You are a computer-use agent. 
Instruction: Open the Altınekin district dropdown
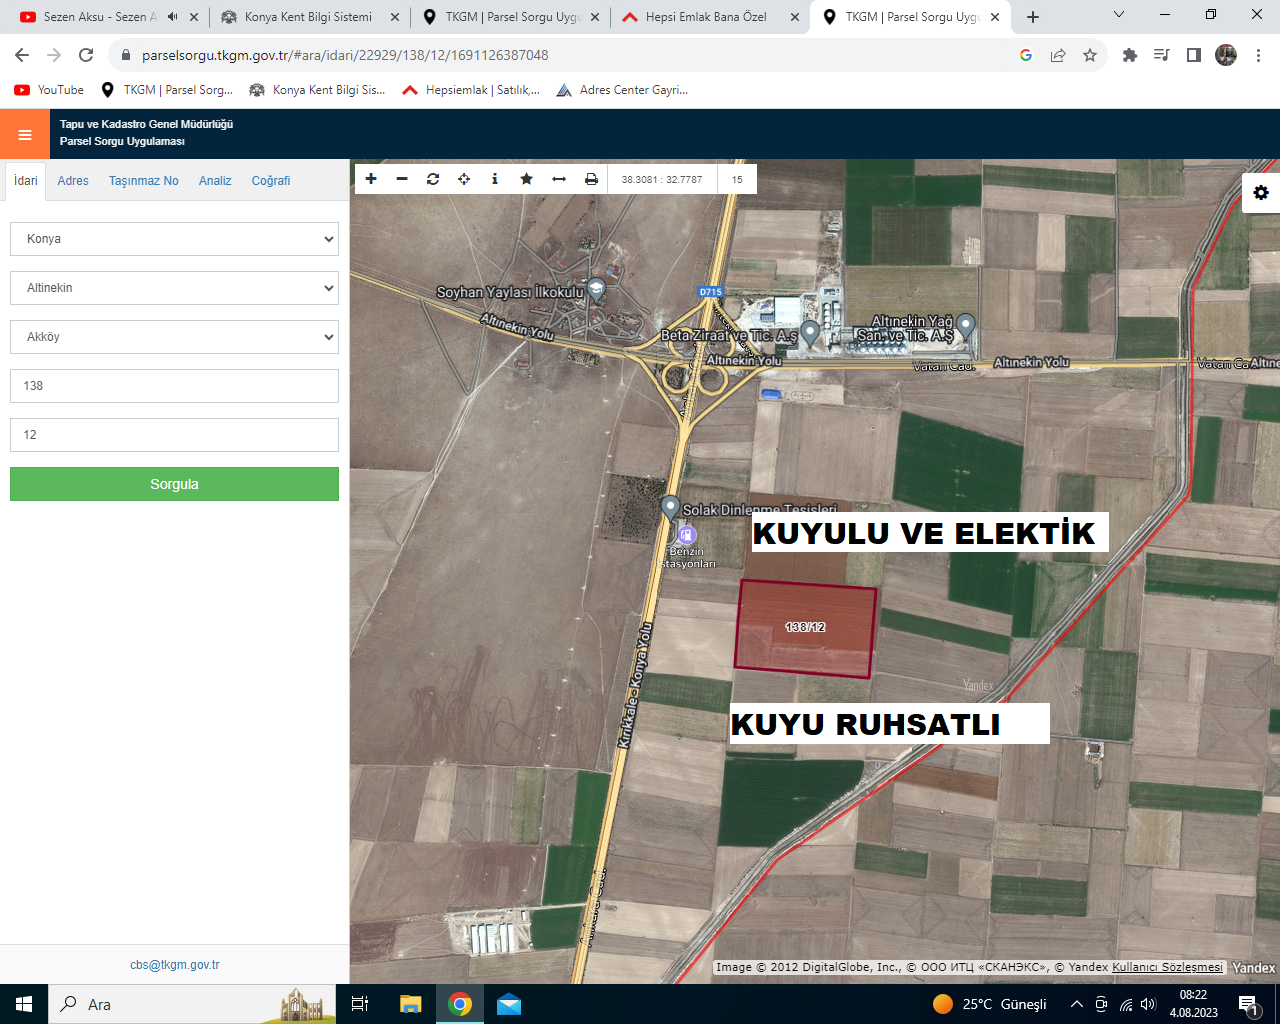(x=174, y=288)
